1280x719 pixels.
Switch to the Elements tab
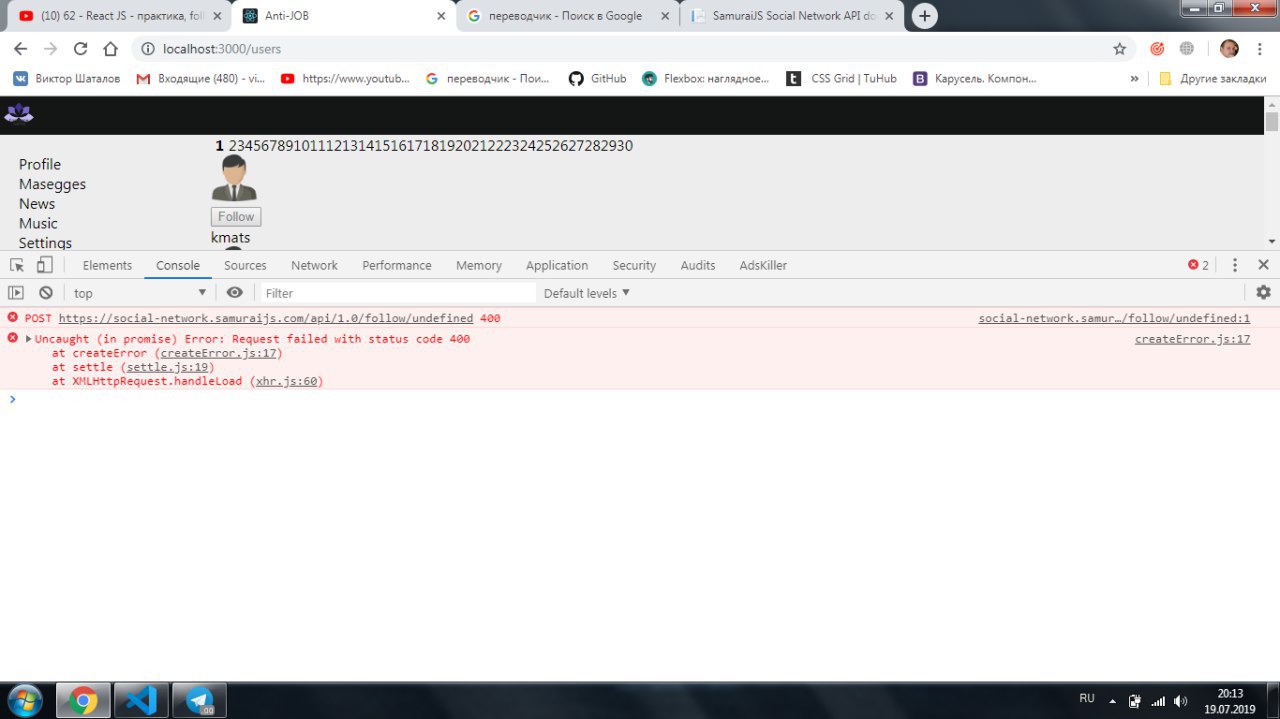click(x=107, y=265)
